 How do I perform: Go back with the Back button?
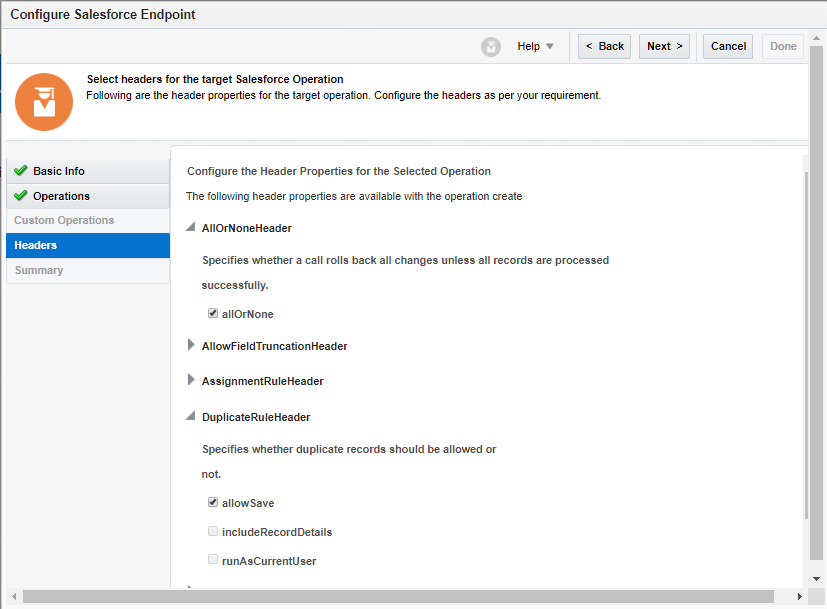coord(604,46)
